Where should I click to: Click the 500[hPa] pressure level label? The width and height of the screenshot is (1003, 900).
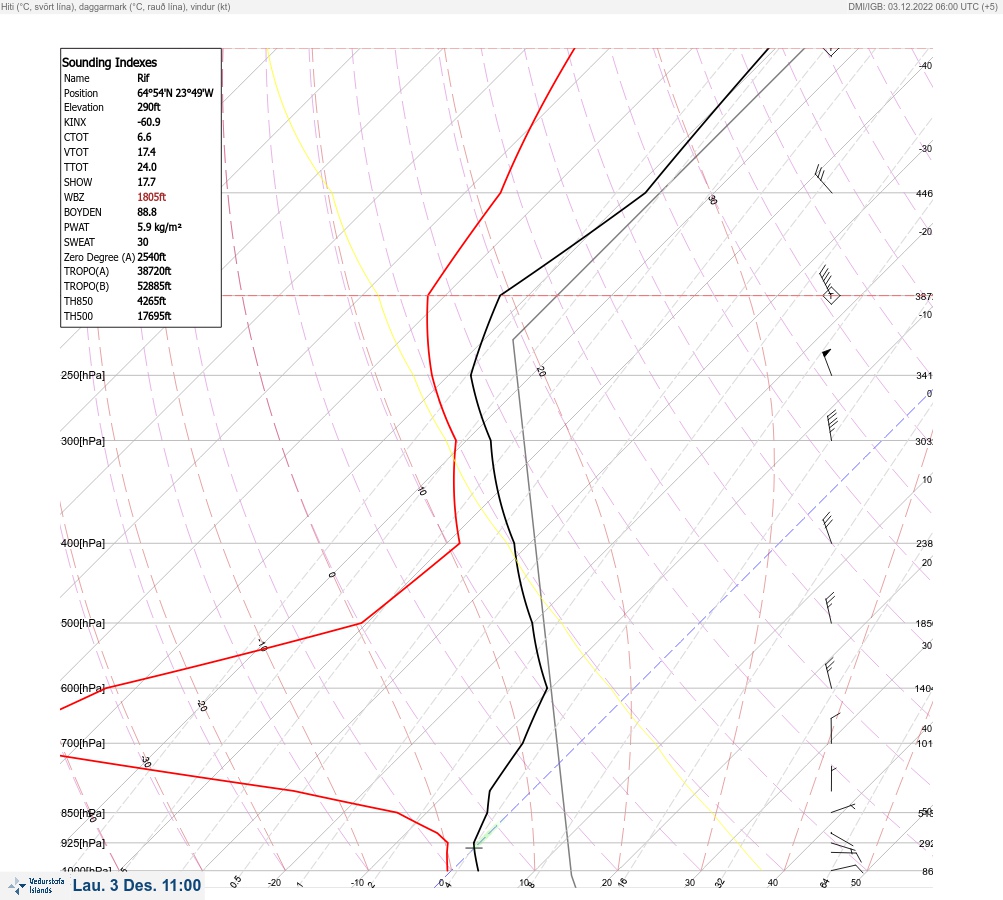coord(83,623)
